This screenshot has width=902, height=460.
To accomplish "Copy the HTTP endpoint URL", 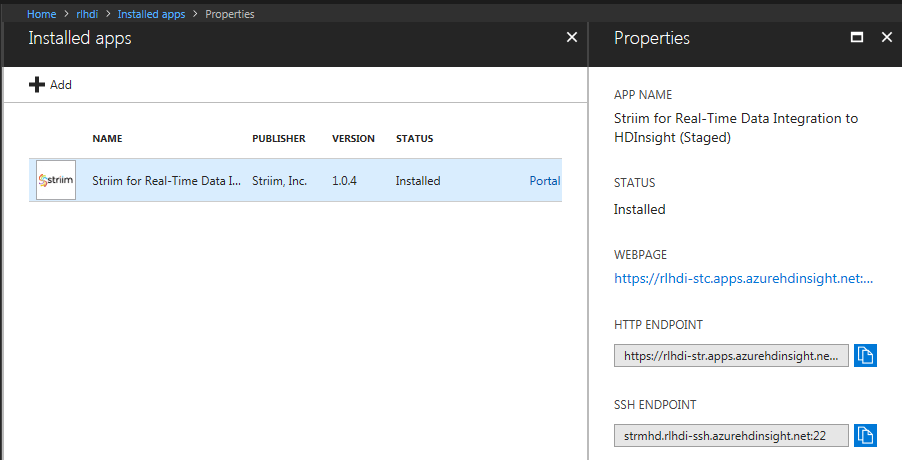I will (x=865, y=355).
